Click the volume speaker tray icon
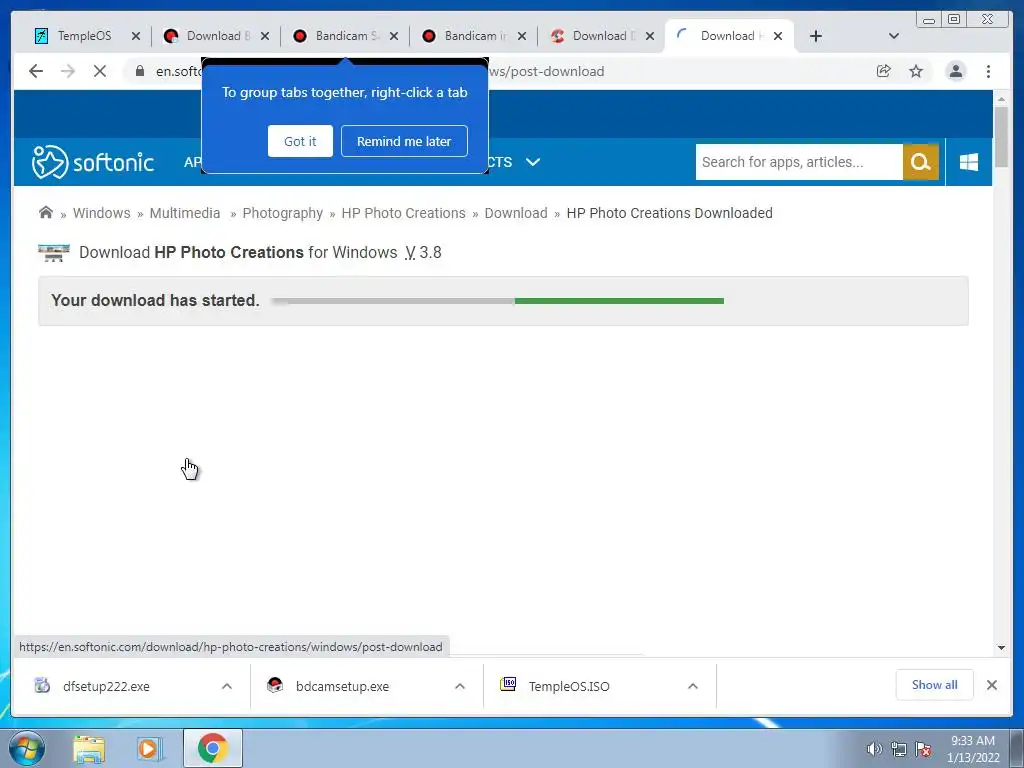This screenshot has height=768, width=1024. (x=874, y=749)
